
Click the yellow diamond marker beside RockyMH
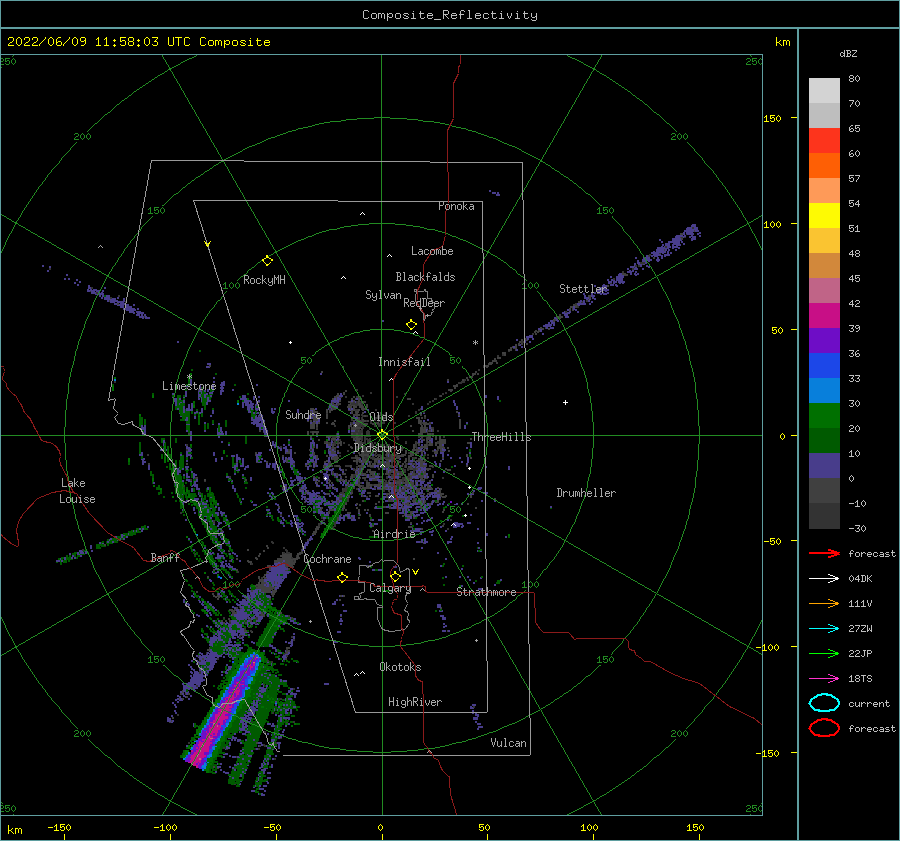point(267,261)
